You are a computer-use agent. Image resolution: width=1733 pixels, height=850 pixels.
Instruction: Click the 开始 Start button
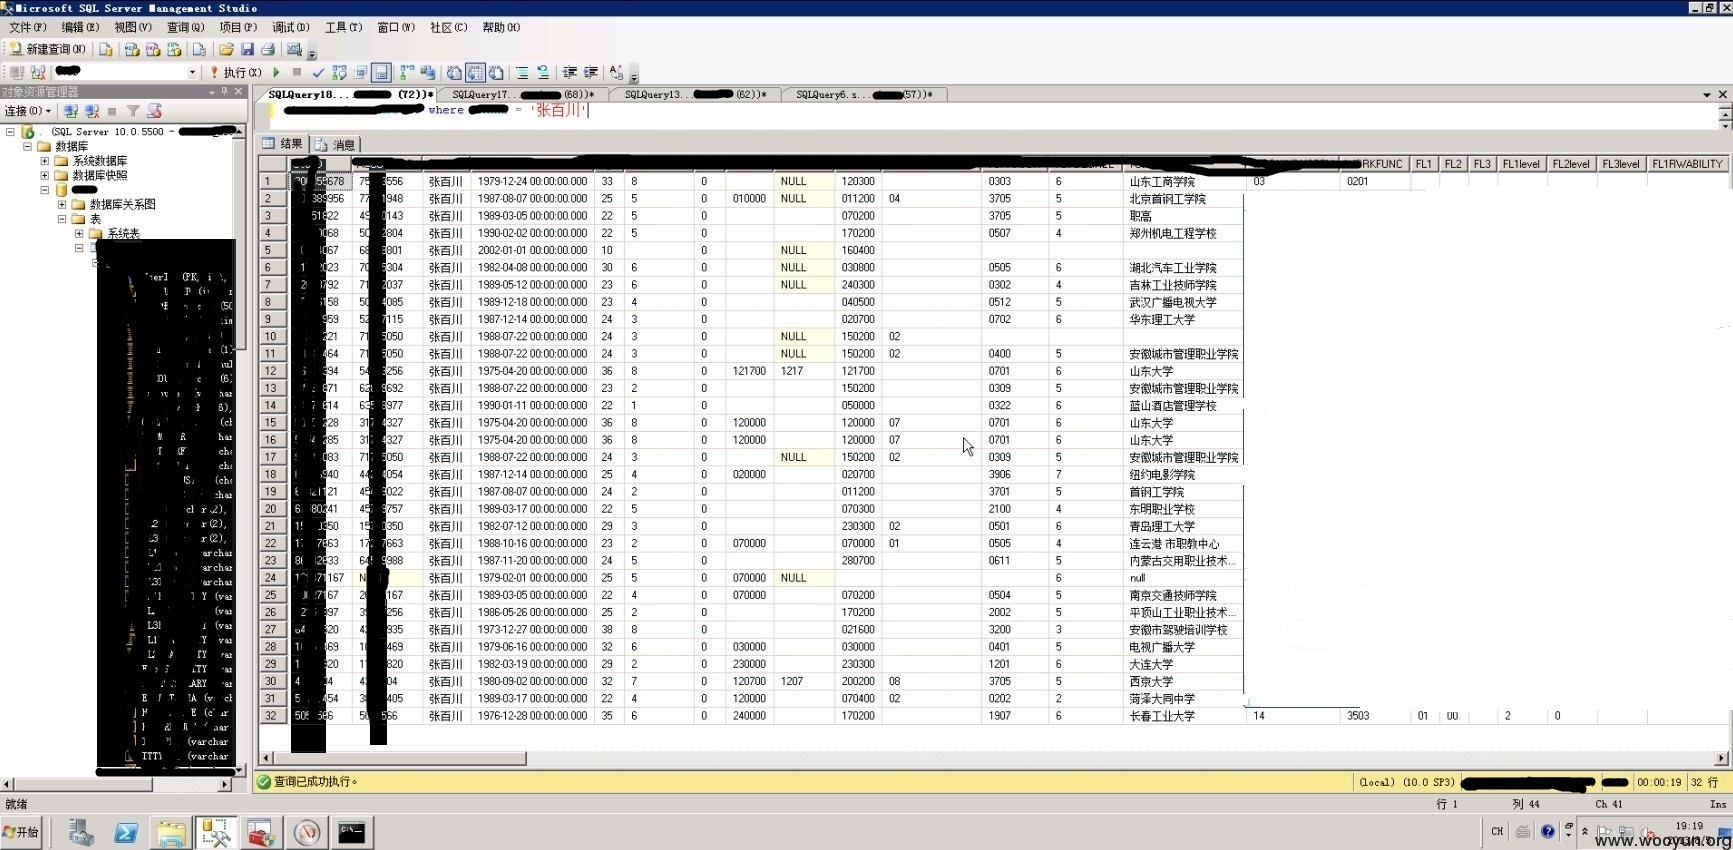tap(21, 832)
